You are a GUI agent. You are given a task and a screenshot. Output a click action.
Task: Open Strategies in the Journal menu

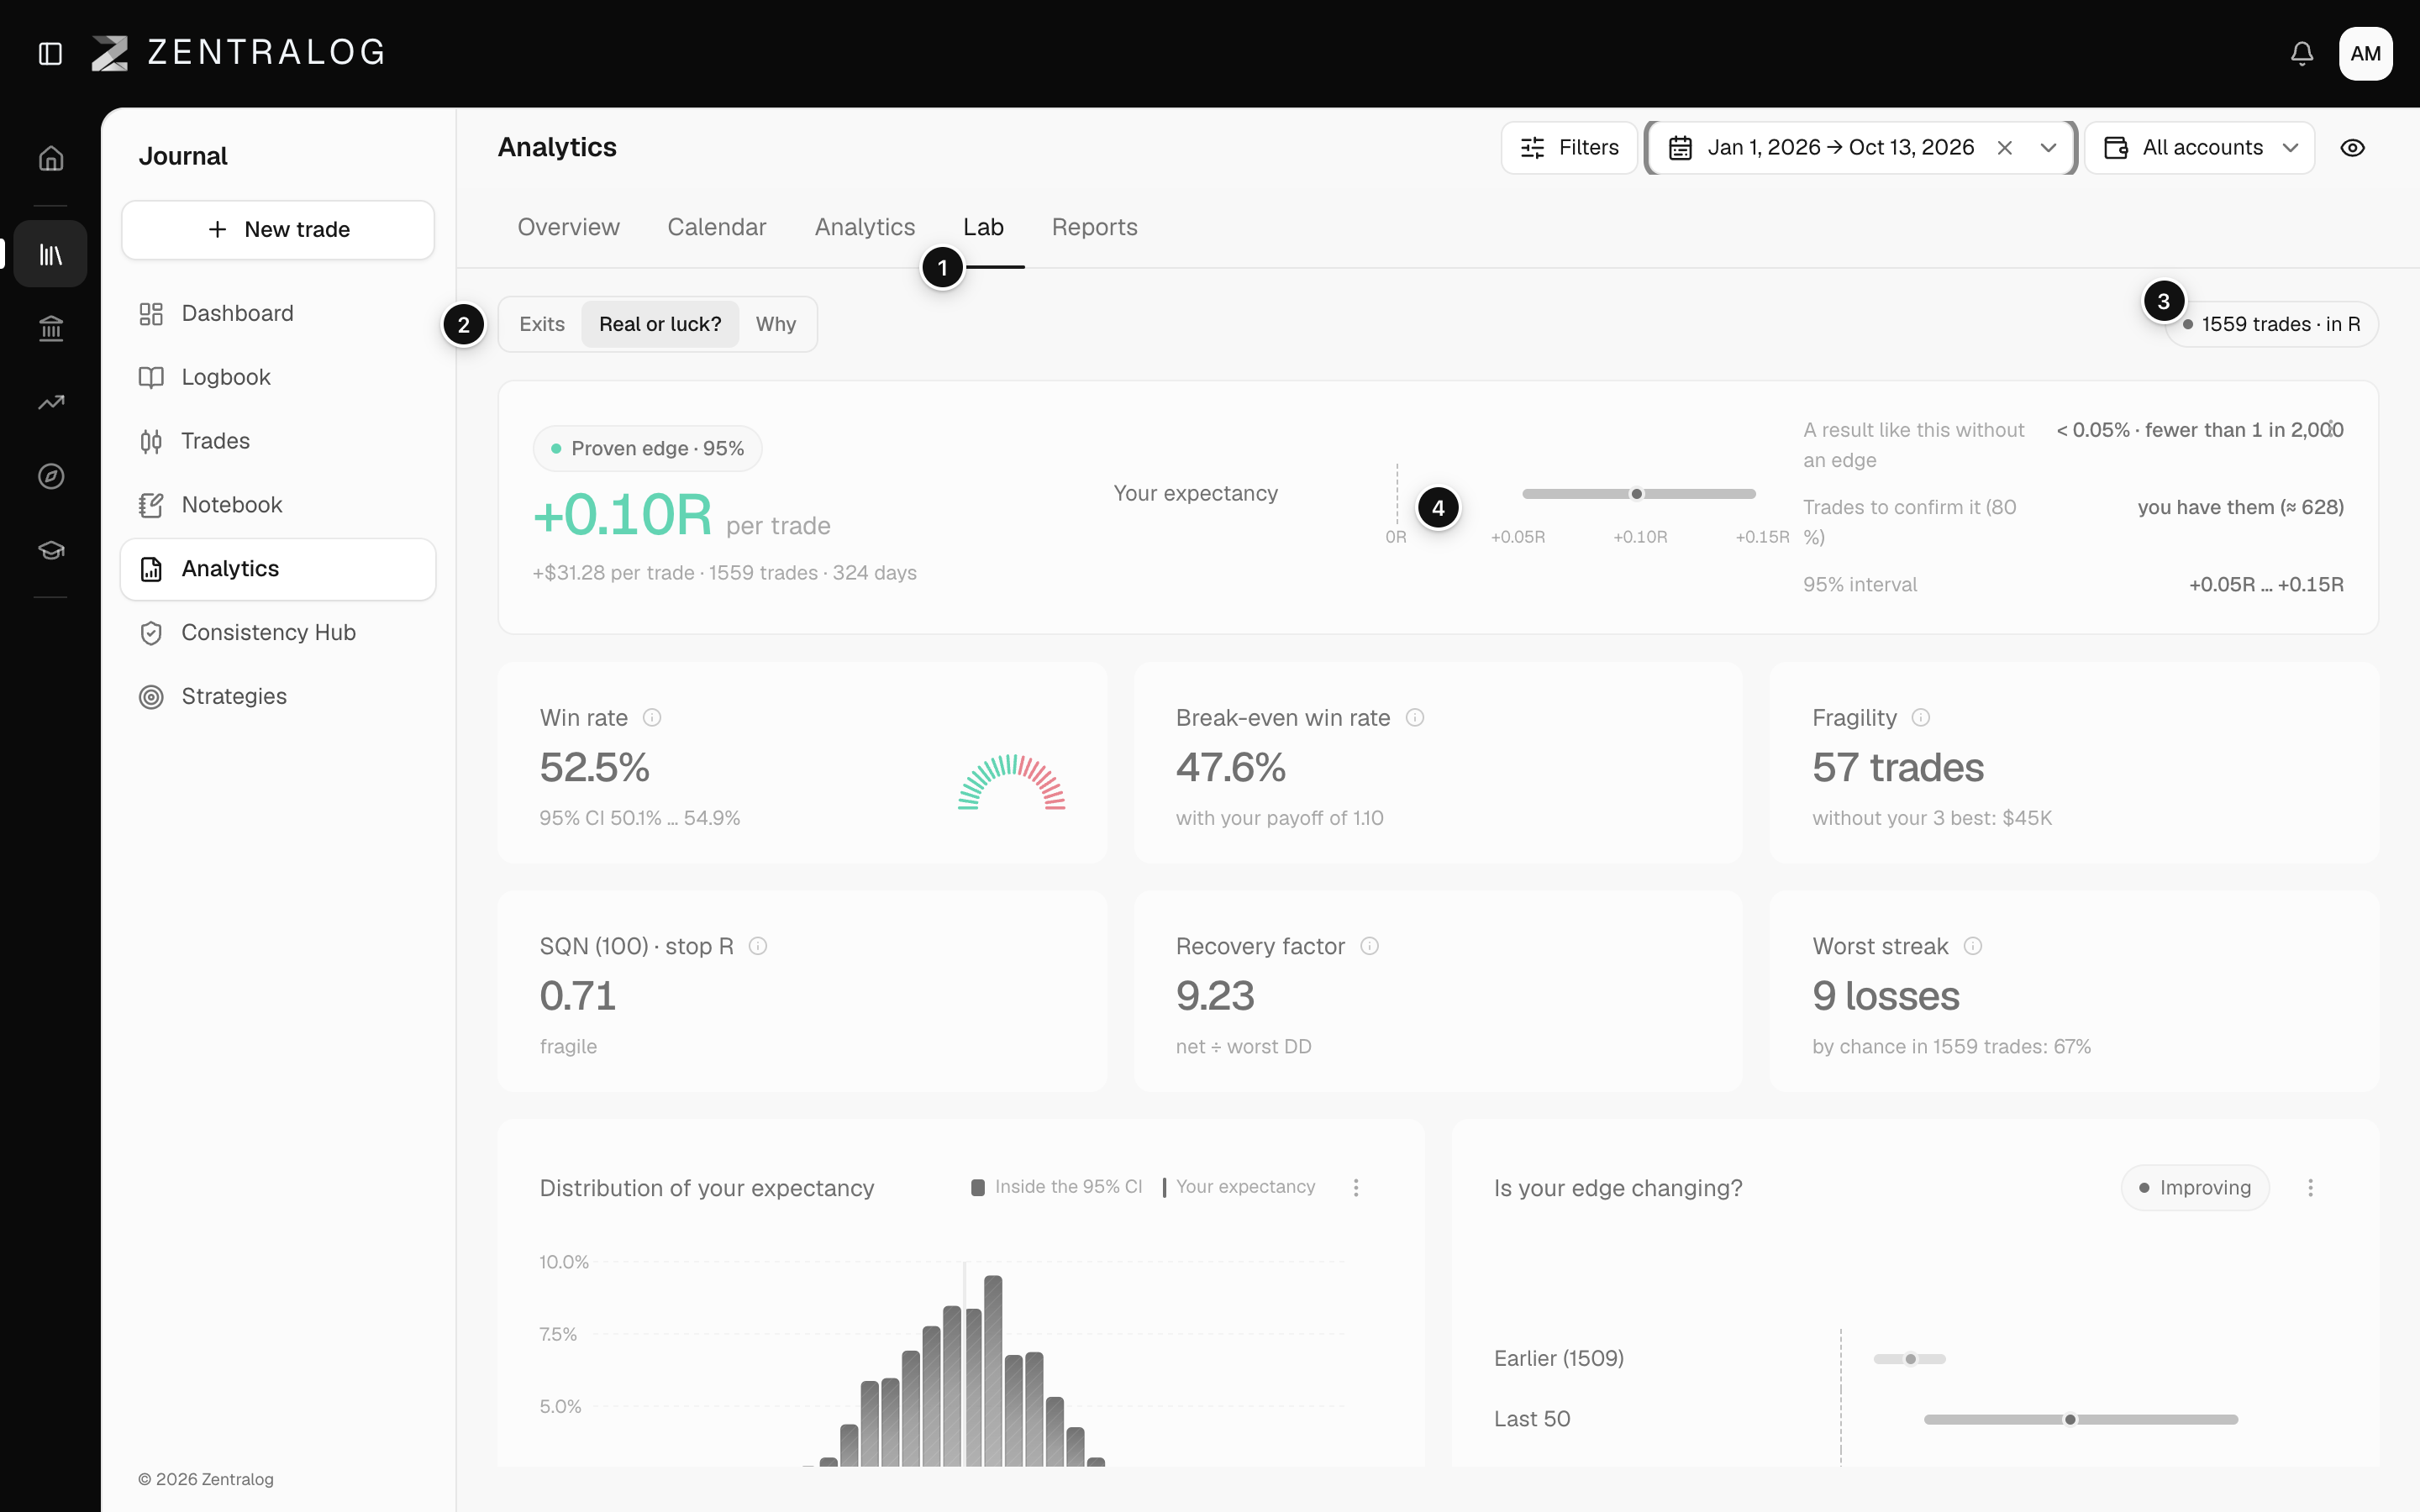[x=278, y=697]
